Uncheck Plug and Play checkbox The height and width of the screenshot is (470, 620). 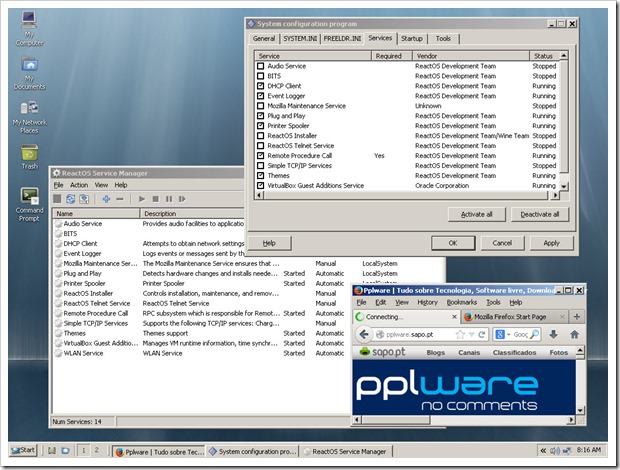tap(261, 116)
